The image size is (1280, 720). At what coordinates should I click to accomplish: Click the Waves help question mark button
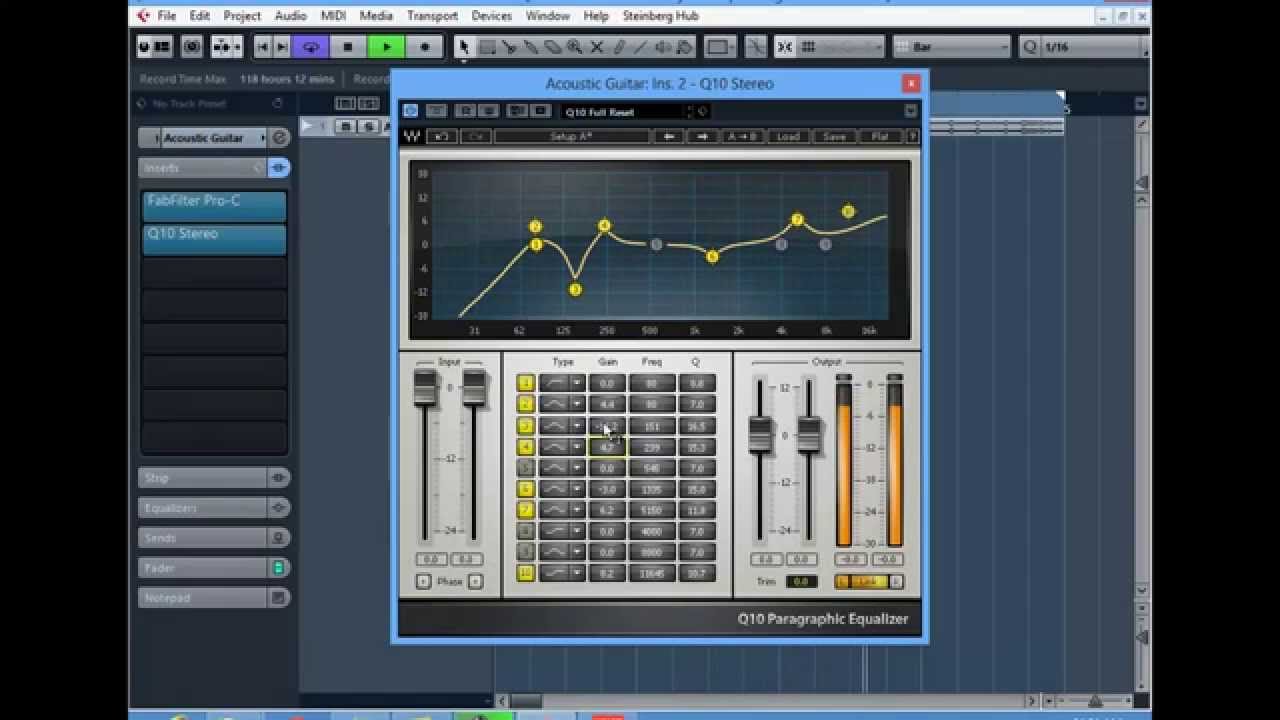911,136
